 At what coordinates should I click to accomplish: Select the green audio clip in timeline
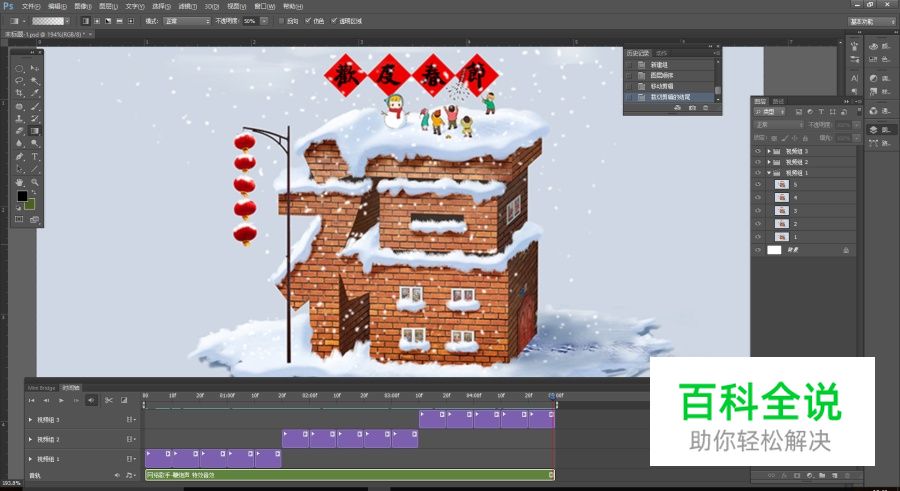[x=348, y=474]
